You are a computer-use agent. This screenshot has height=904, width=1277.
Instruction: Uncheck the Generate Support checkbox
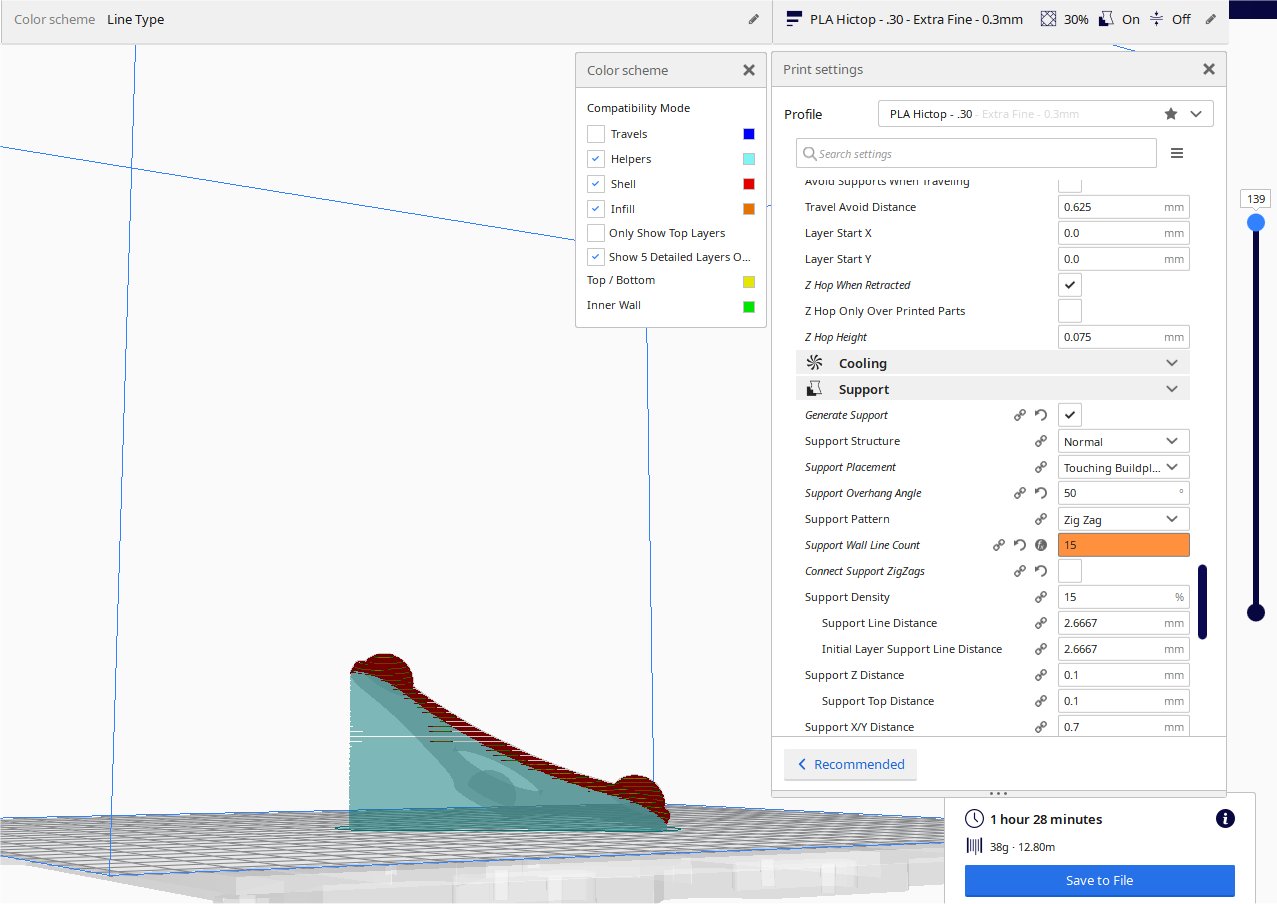tap(1070, 415)
